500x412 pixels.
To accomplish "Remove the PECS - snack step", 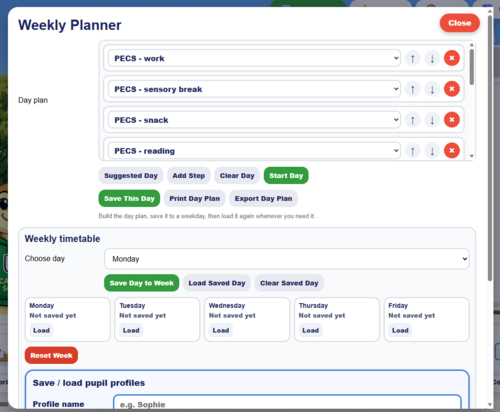I will [x=452, y=120].
